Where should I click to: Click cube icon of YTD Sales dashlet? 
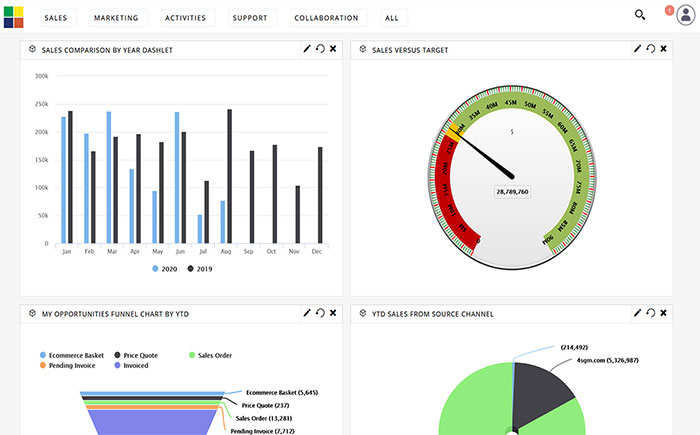coord(362,313)
